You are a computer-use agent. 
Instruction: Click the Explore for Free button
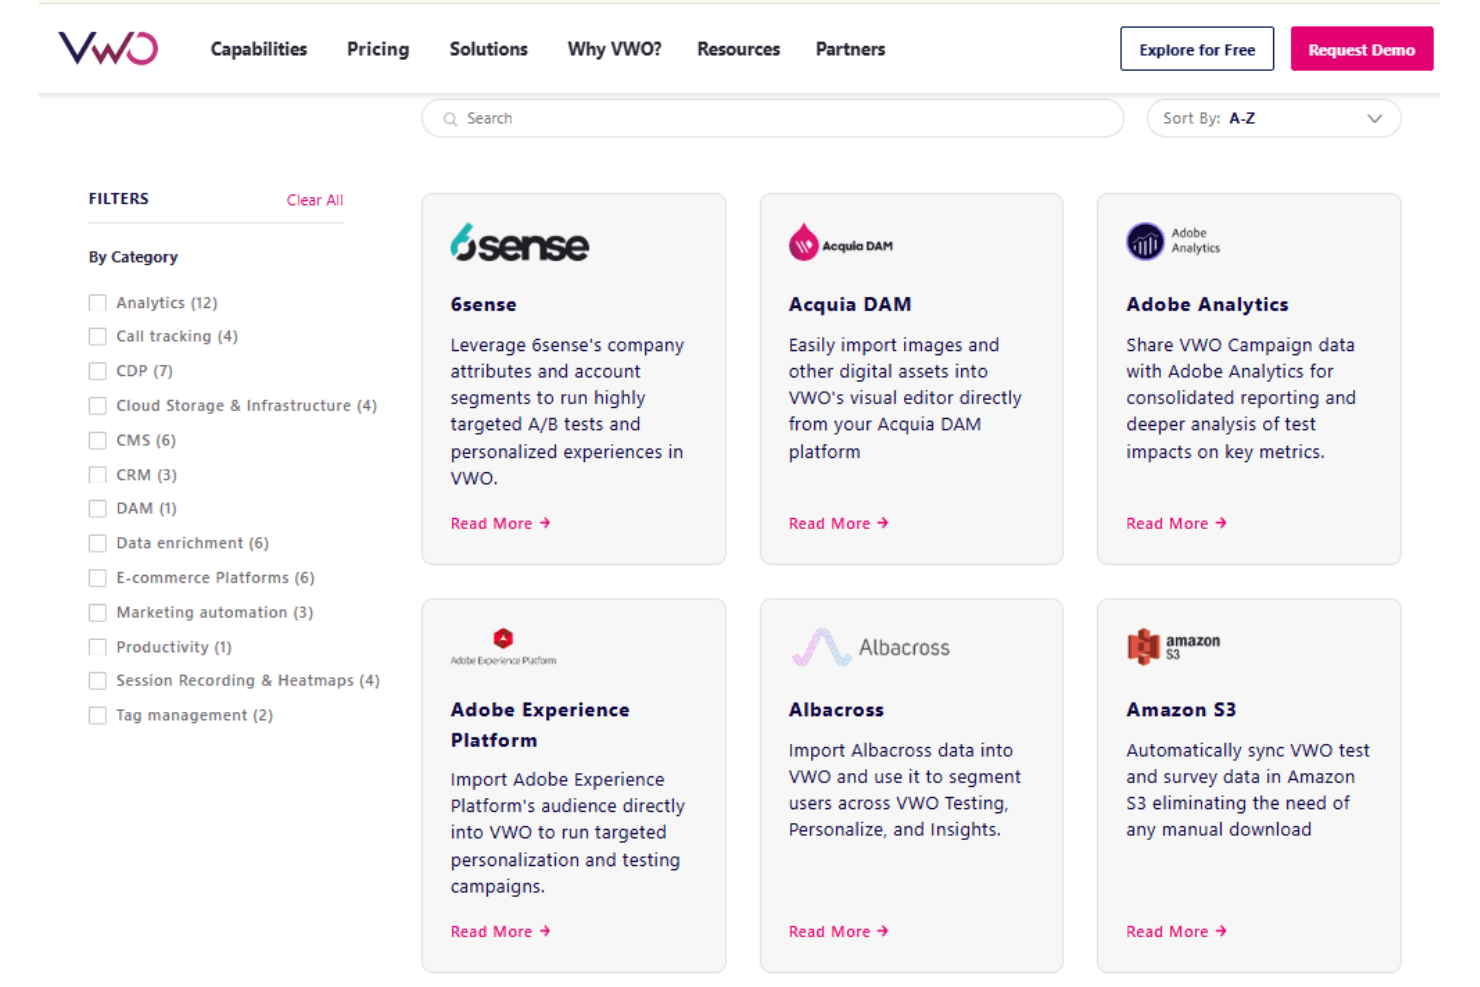[x=1197, y=49]
